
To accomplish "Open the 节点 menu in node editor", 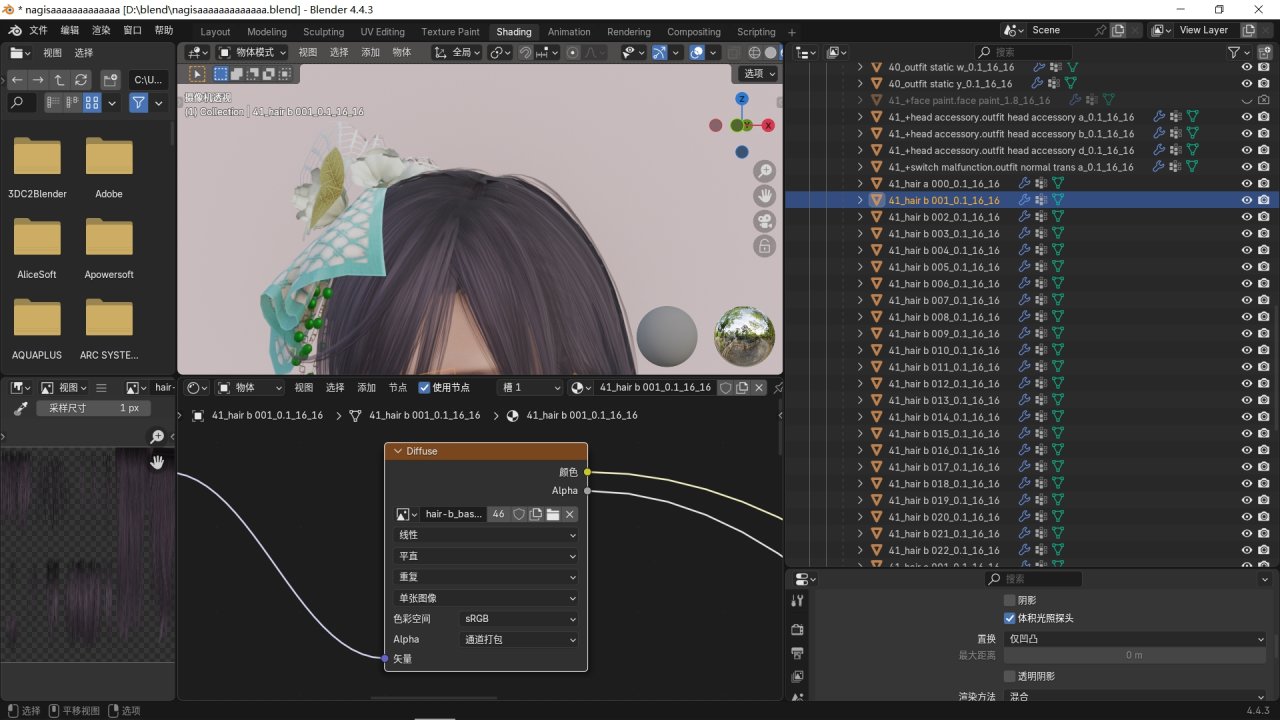I will [x=398, y=388].
